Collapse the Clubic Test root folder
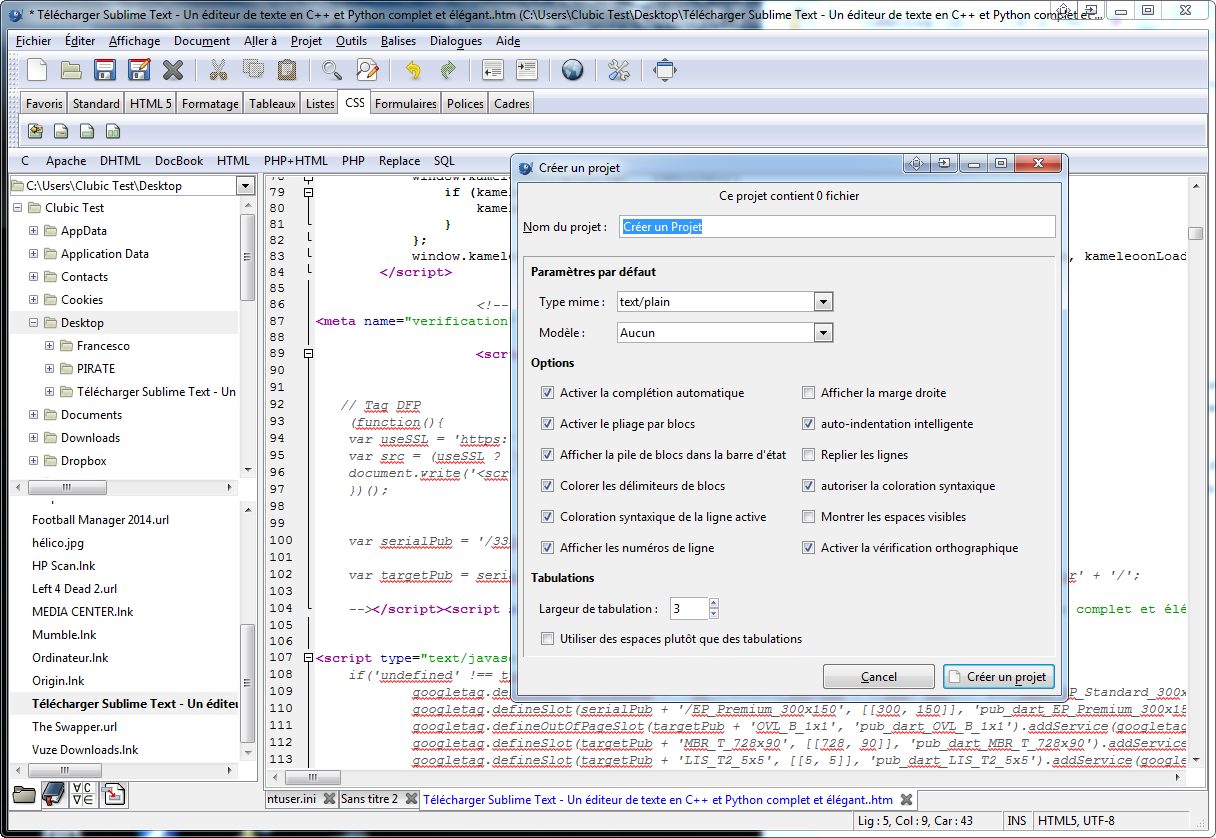1216x838 pixels. pyautogui.click(x=18, y=208)
